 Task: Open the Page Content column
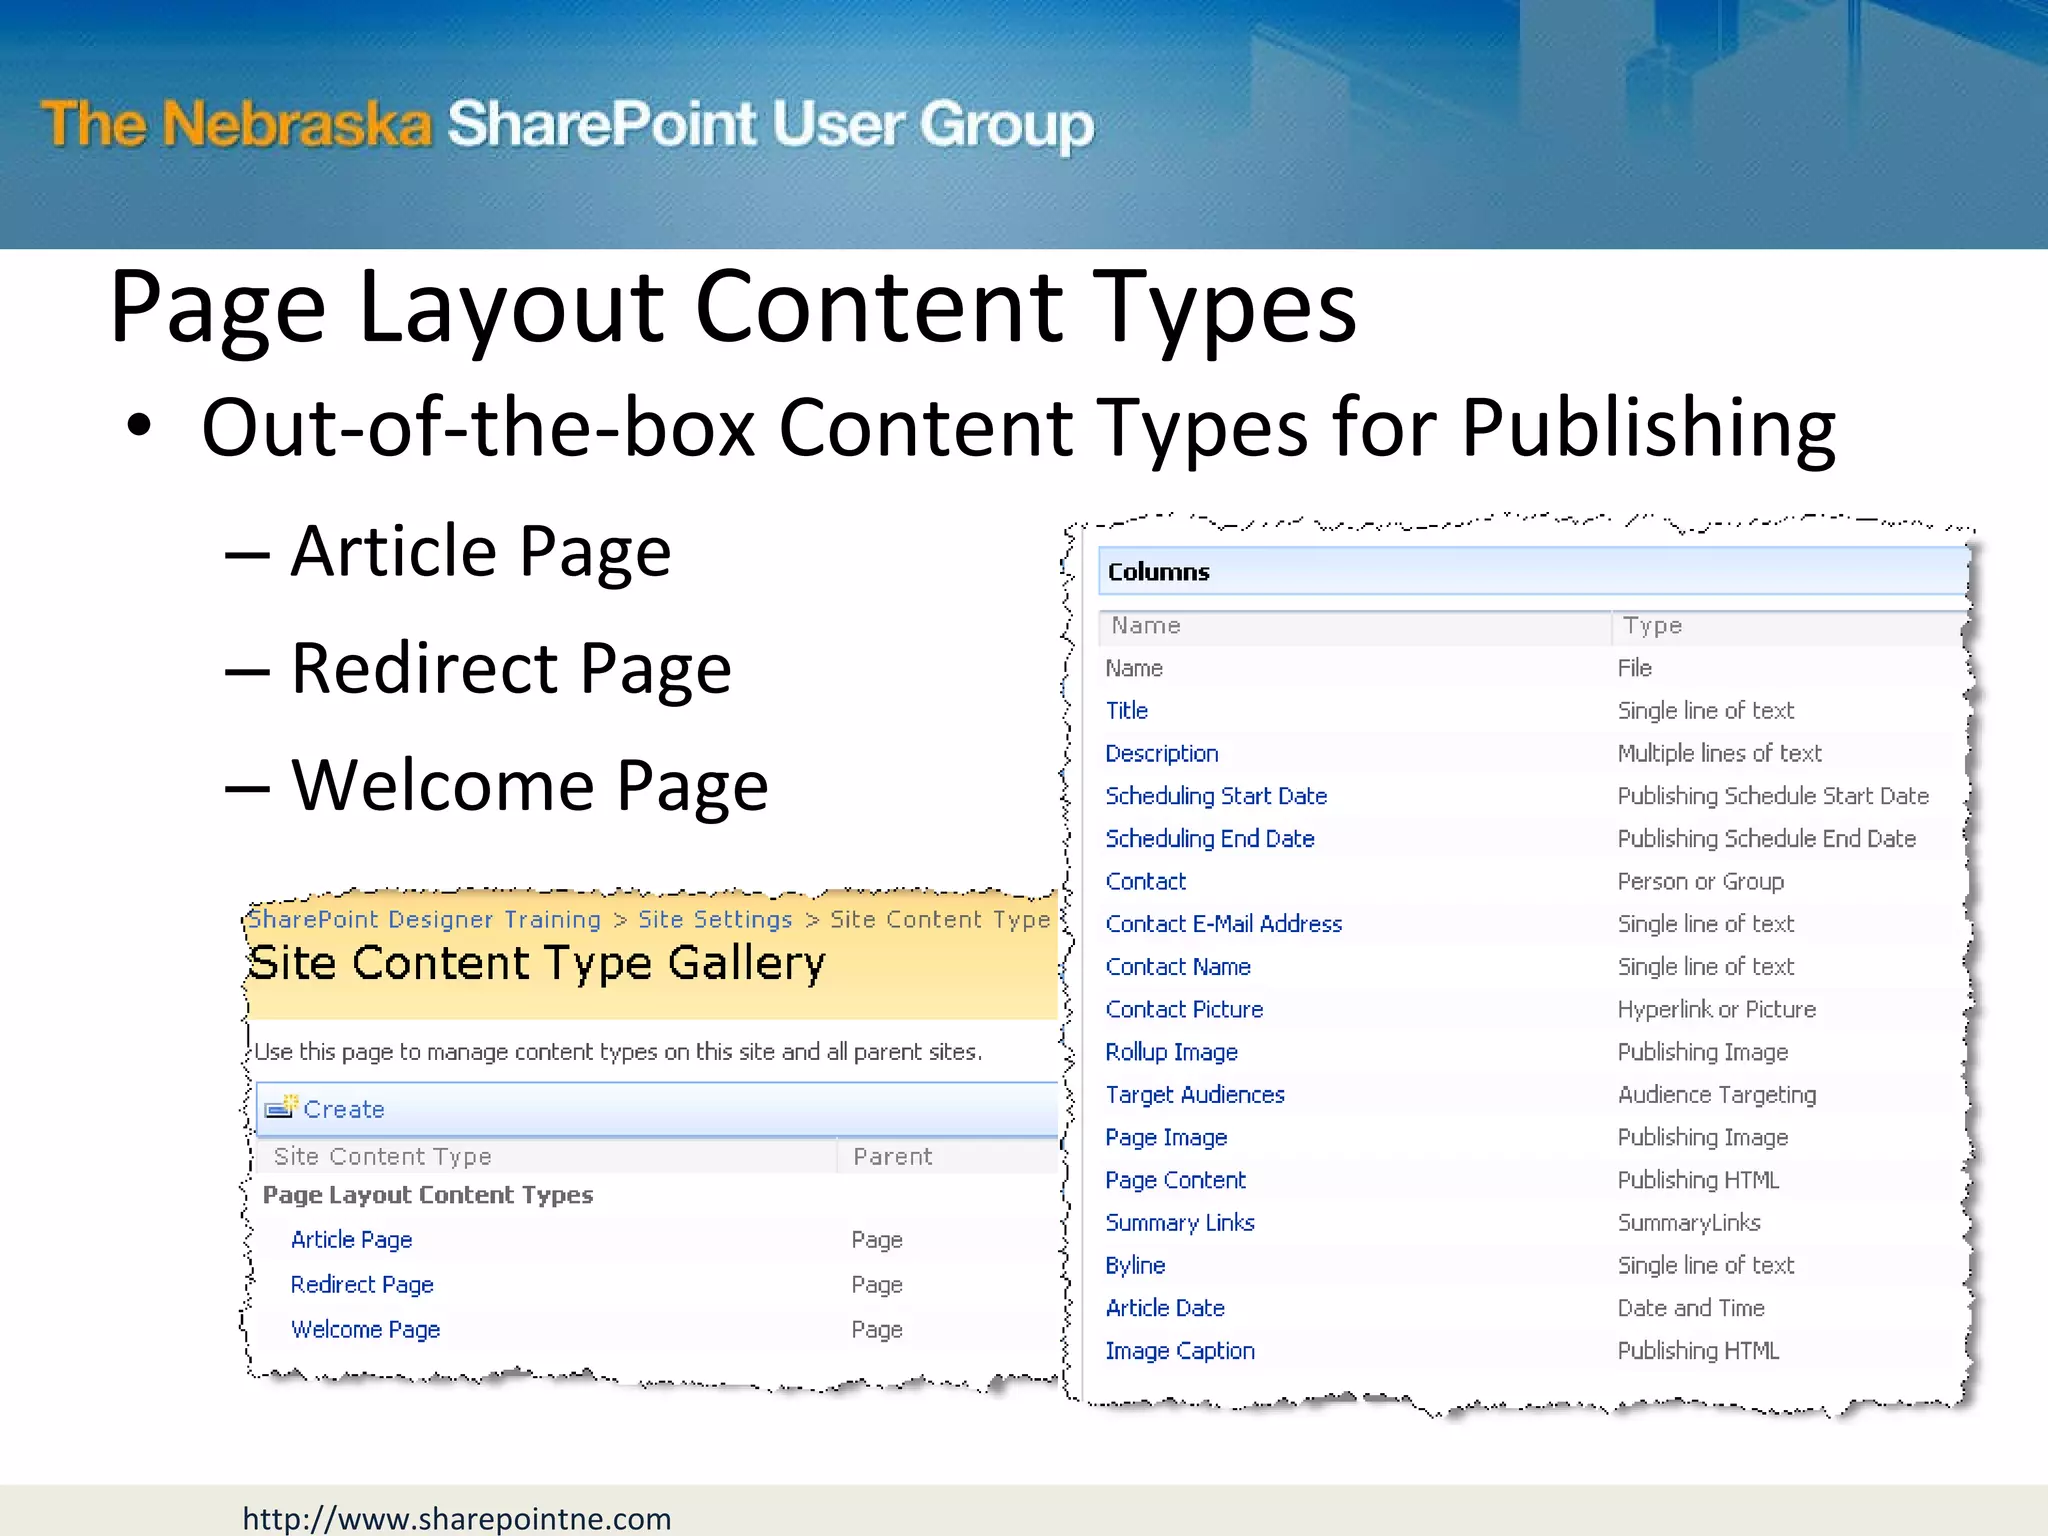pyautogui.click(x=1175, y=1180)
